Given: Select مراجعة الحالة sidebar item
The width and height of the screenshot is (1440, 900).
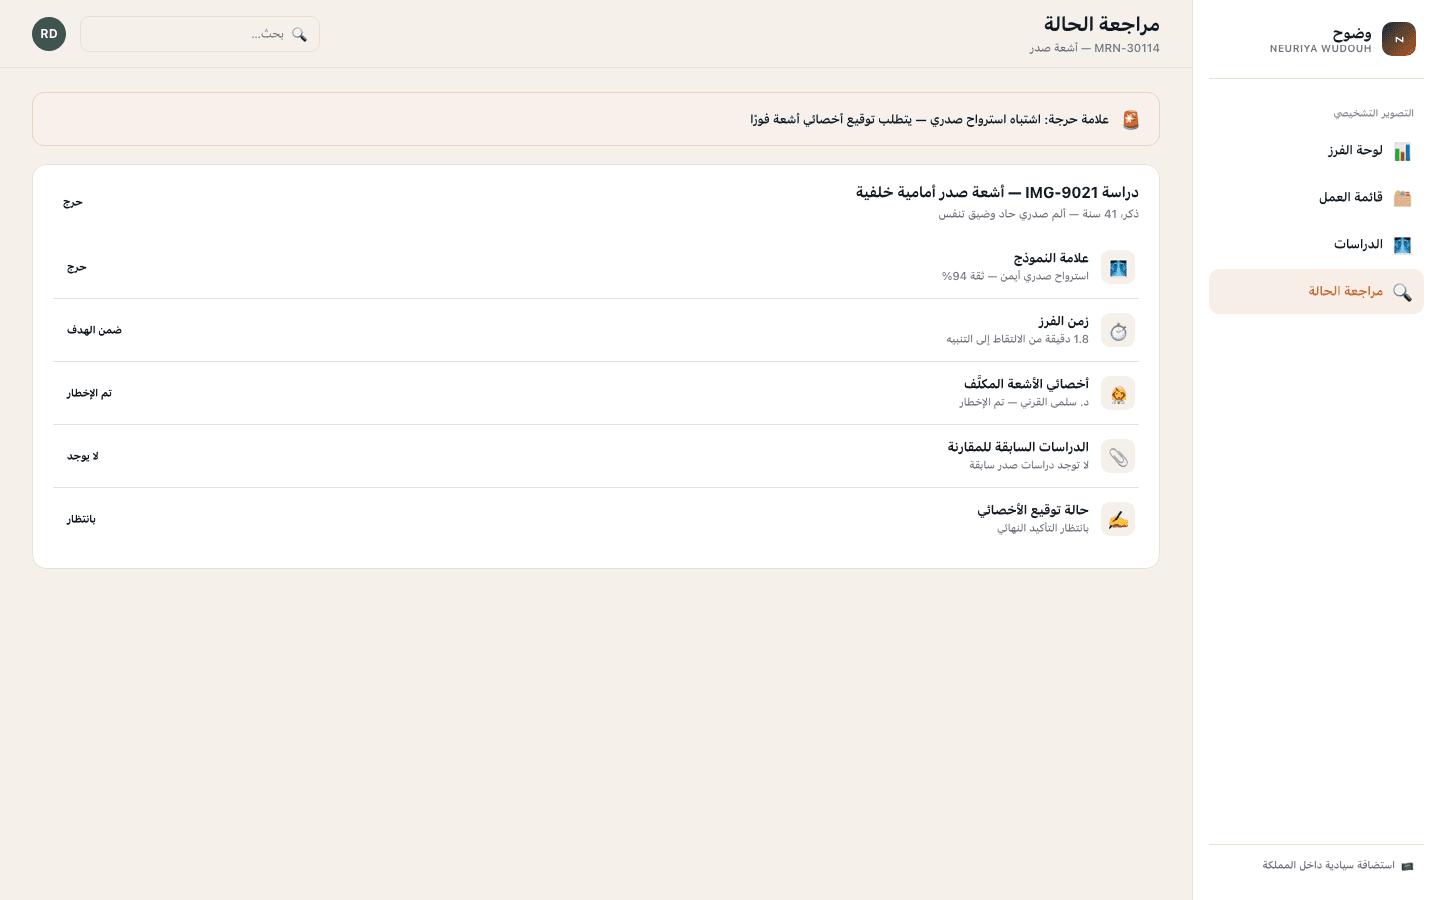Looking at the screenshot, I should (x=1316, y=292).
